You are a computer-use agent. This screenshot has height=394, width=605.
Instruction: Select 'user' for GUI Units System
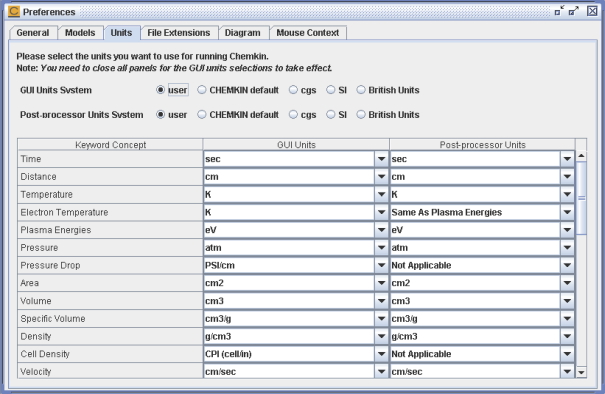172,90
